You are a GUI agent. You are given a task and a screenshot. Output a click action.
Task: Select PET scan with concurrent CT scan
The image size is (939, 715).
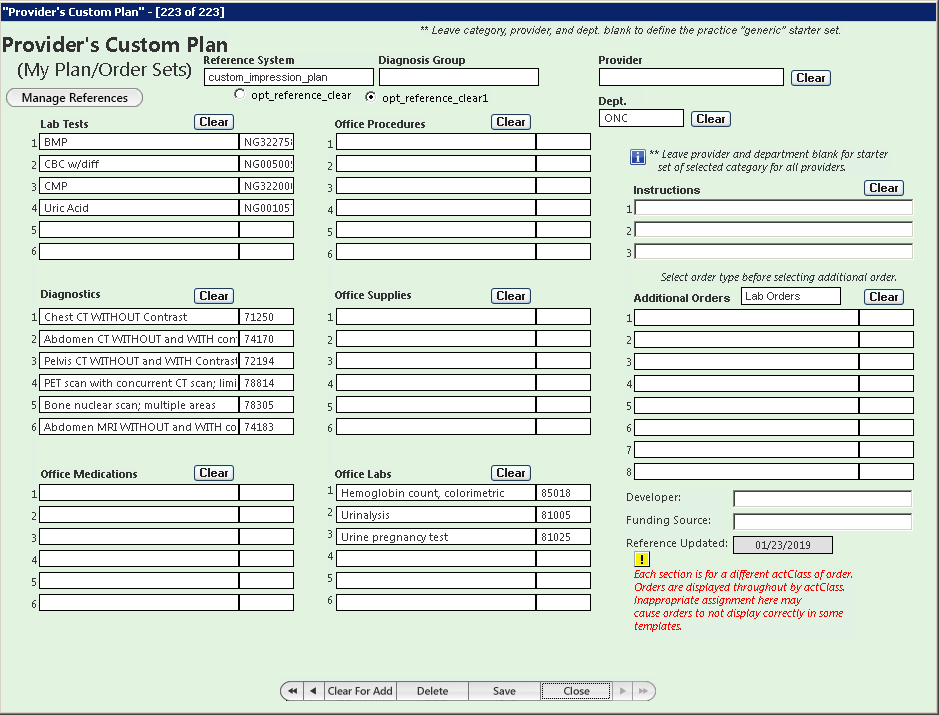point(139,383)
